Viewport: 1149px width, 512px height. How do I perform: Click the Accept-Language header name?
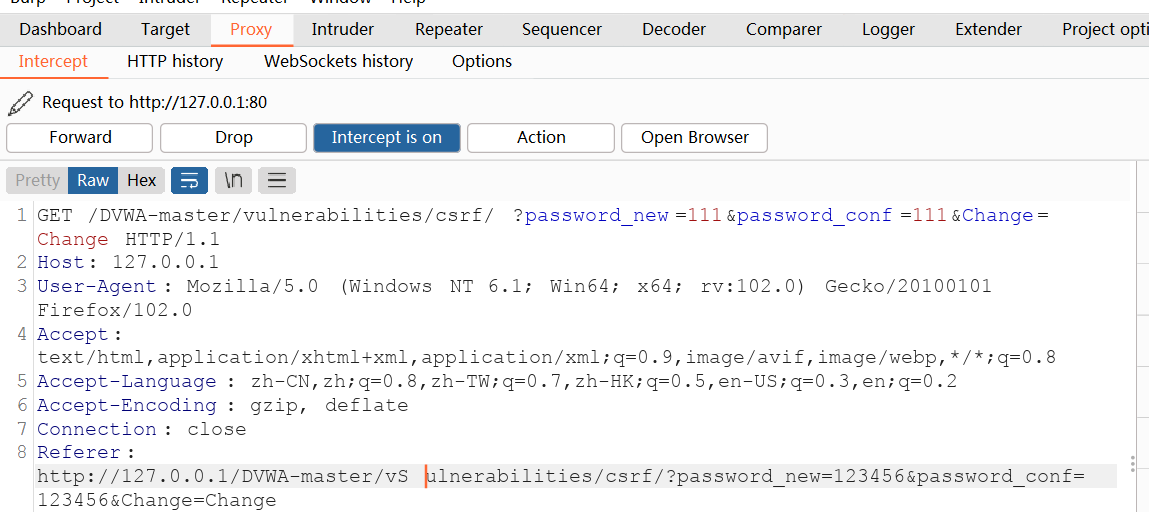(127, 382)
